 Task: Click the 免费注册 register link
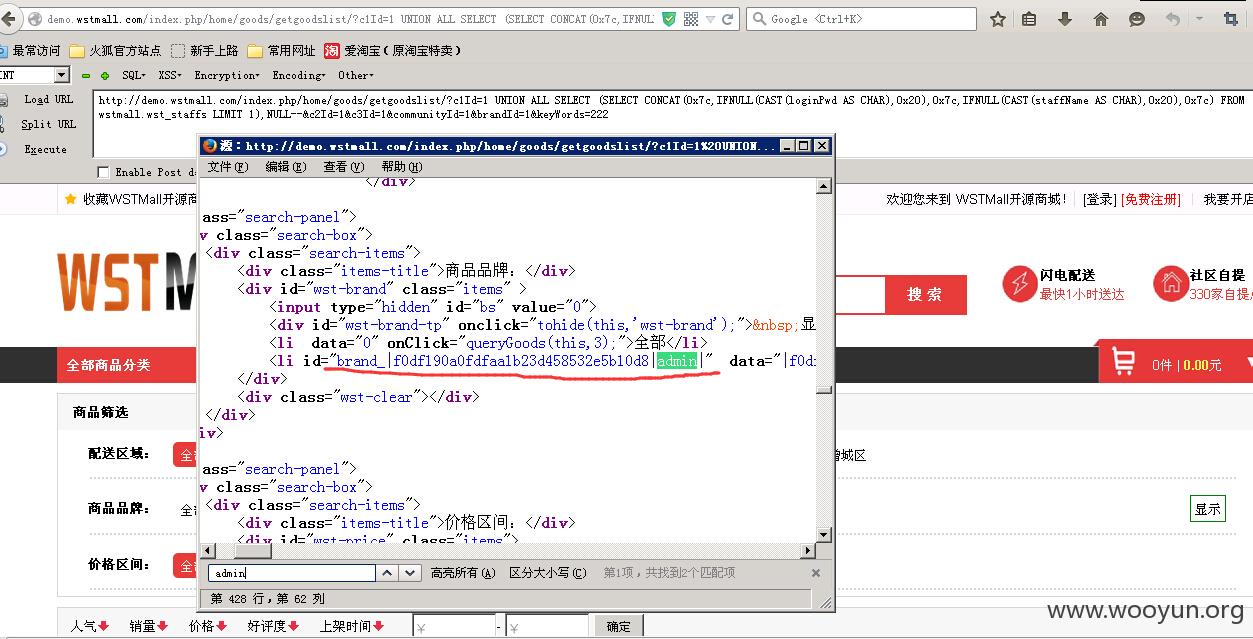click(1150, 200)
